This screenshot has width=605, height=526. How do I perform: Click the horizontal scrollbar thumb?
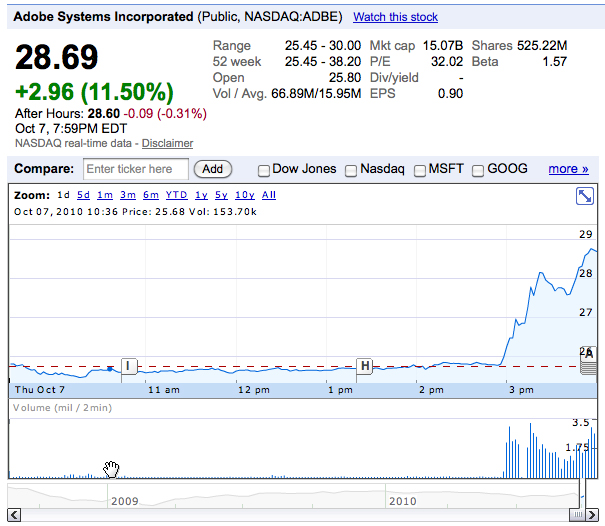(x=578, y=515)
